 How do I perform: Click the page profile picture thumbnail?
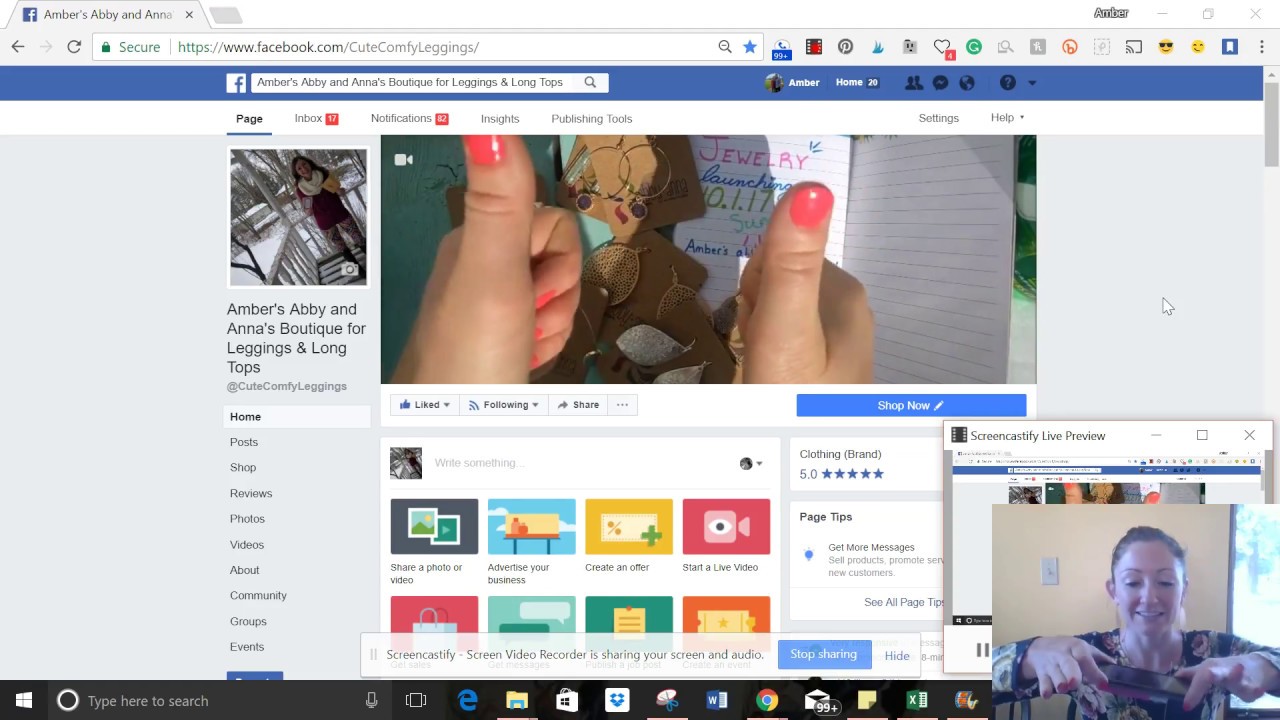(298, 217)
